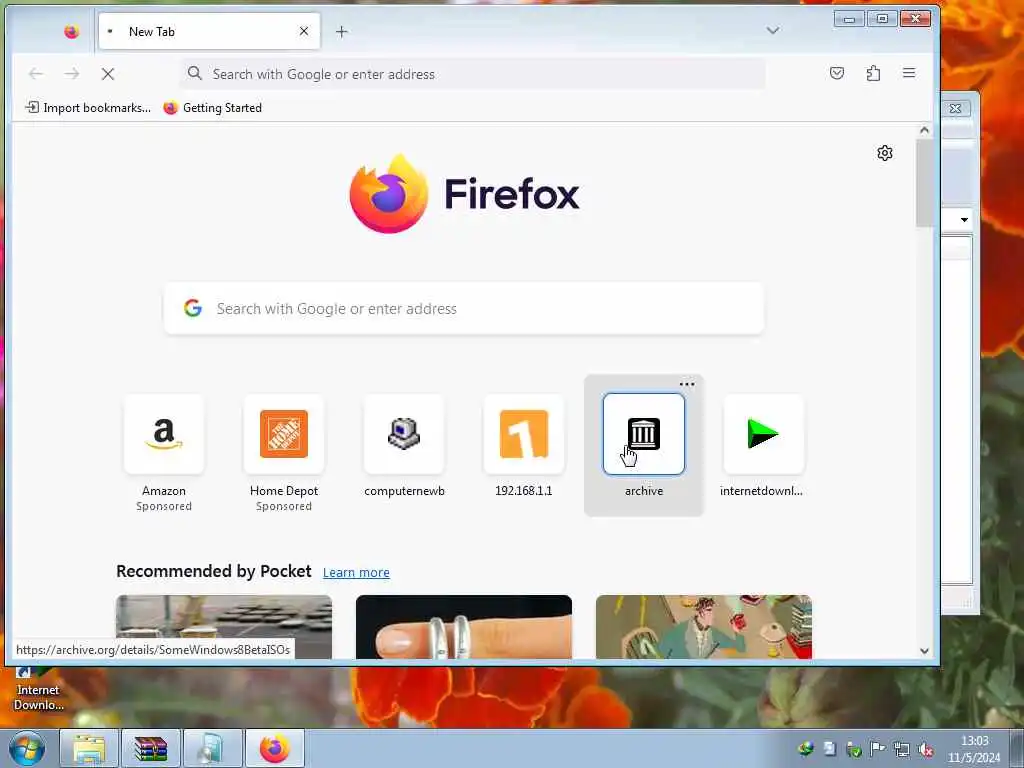Open the archive tile's three-dot menu
The image size is (1024, 768).
[687, 385]
